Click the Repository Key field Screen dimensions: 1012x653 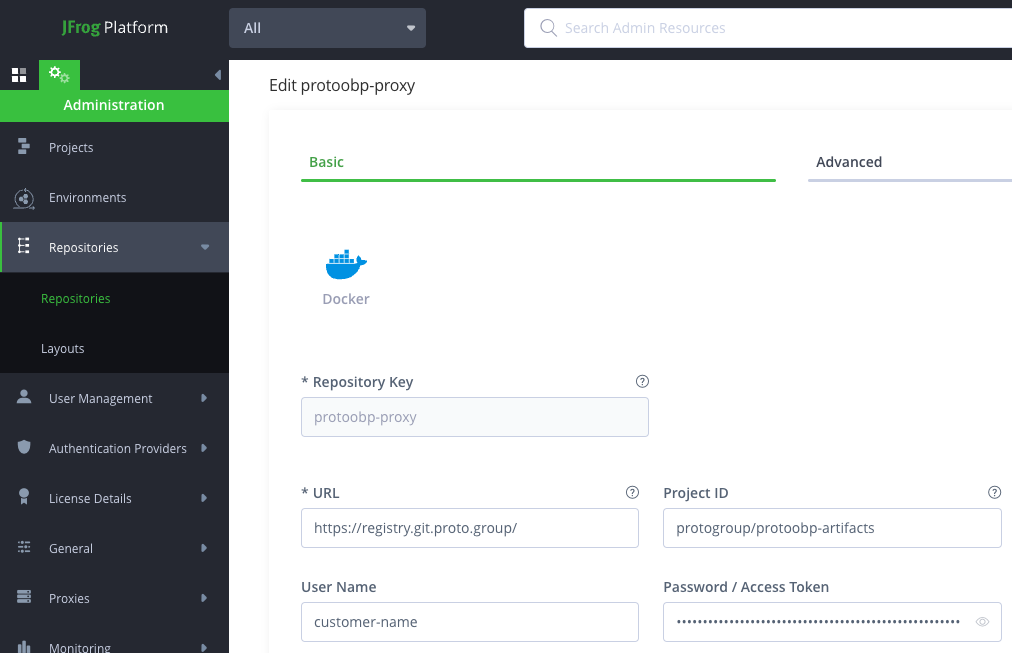pos(475,417)
